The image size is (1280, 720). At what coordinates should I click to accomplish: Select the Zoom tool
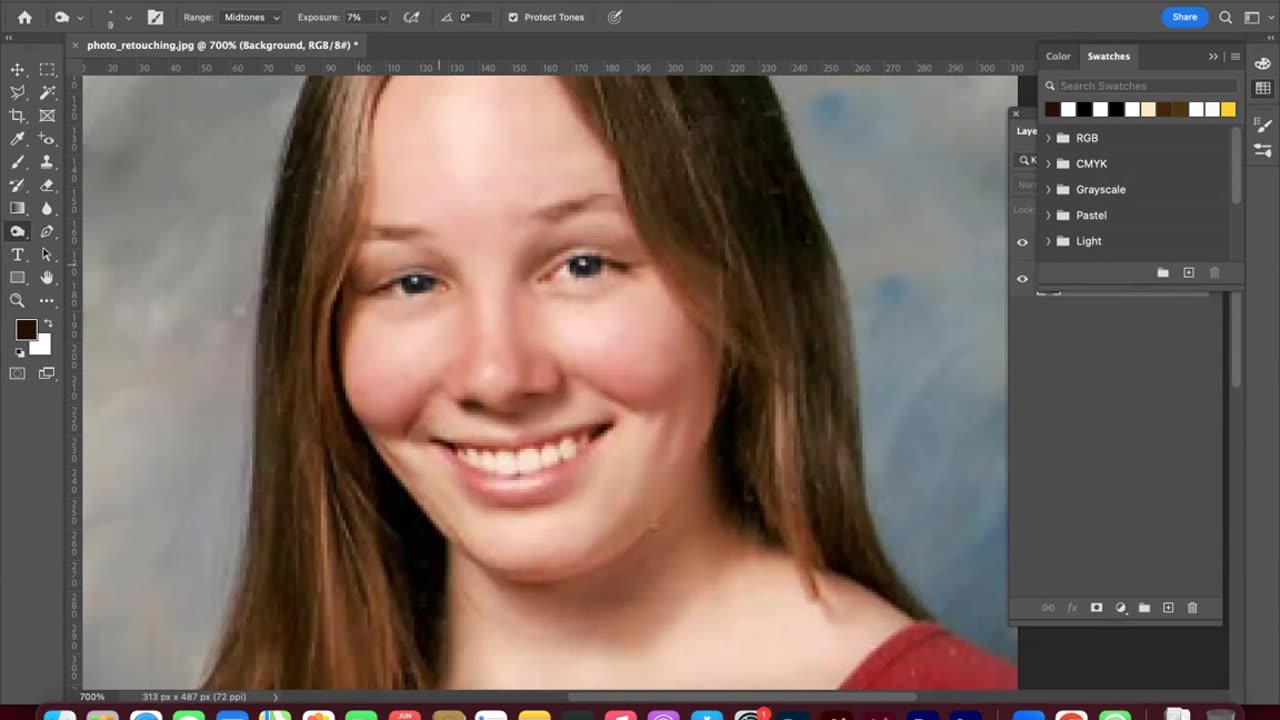tap(18, 301)
